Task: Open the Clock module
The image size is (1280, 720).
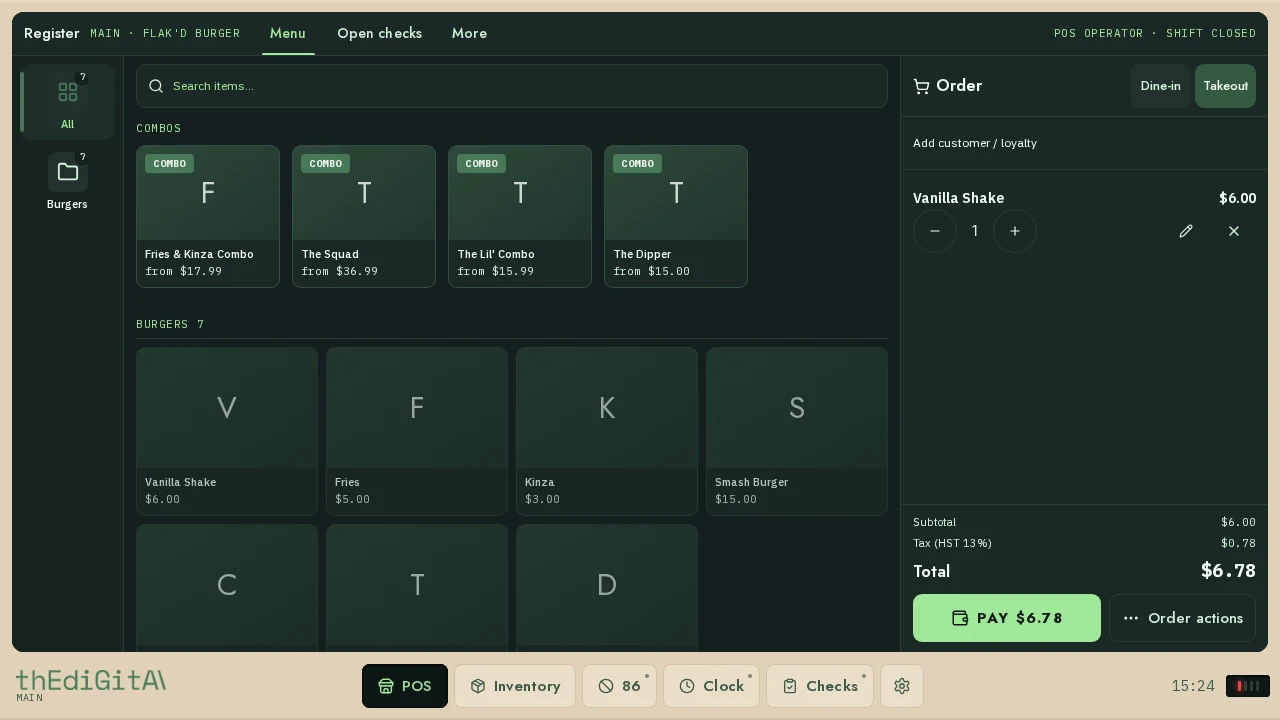Action: pos(711,686)
